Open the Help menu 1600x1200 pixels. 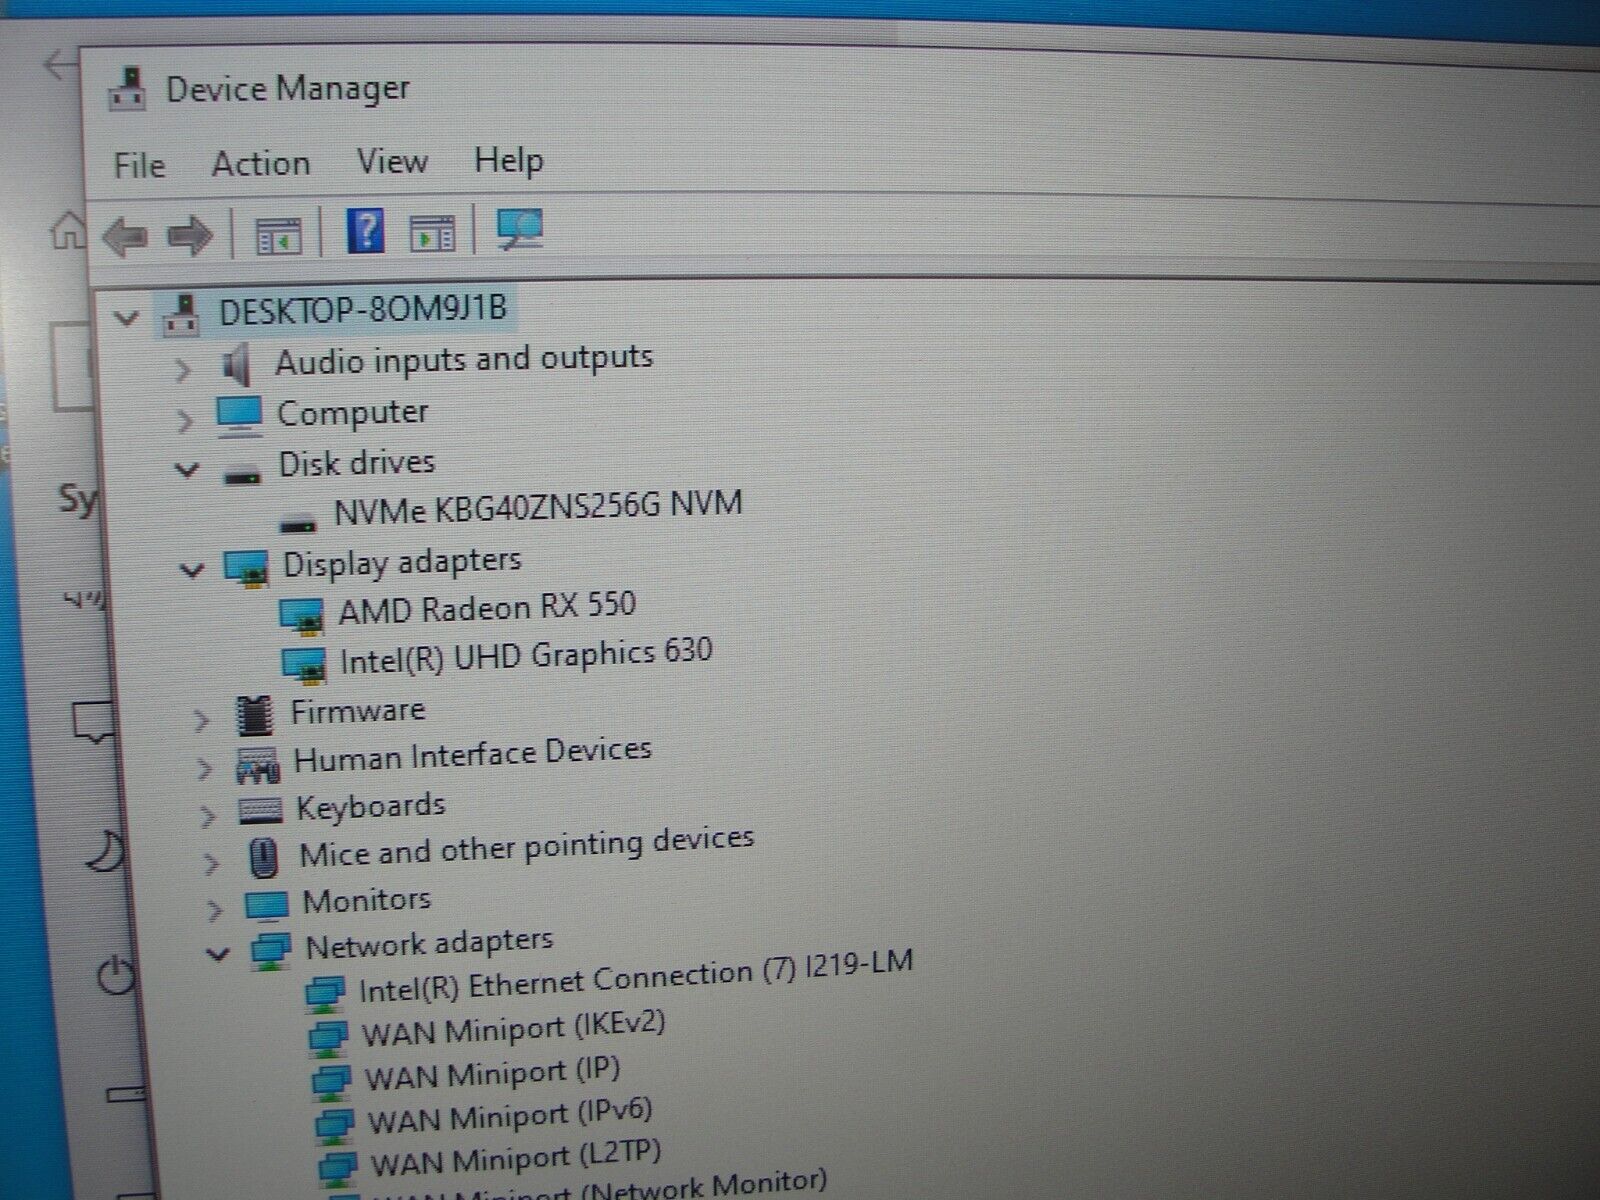coord(509,160)
